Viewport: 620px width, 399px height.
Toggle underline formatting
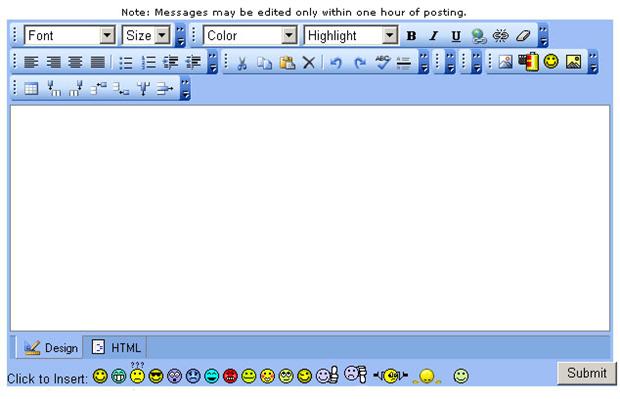[x=456, y=36]
